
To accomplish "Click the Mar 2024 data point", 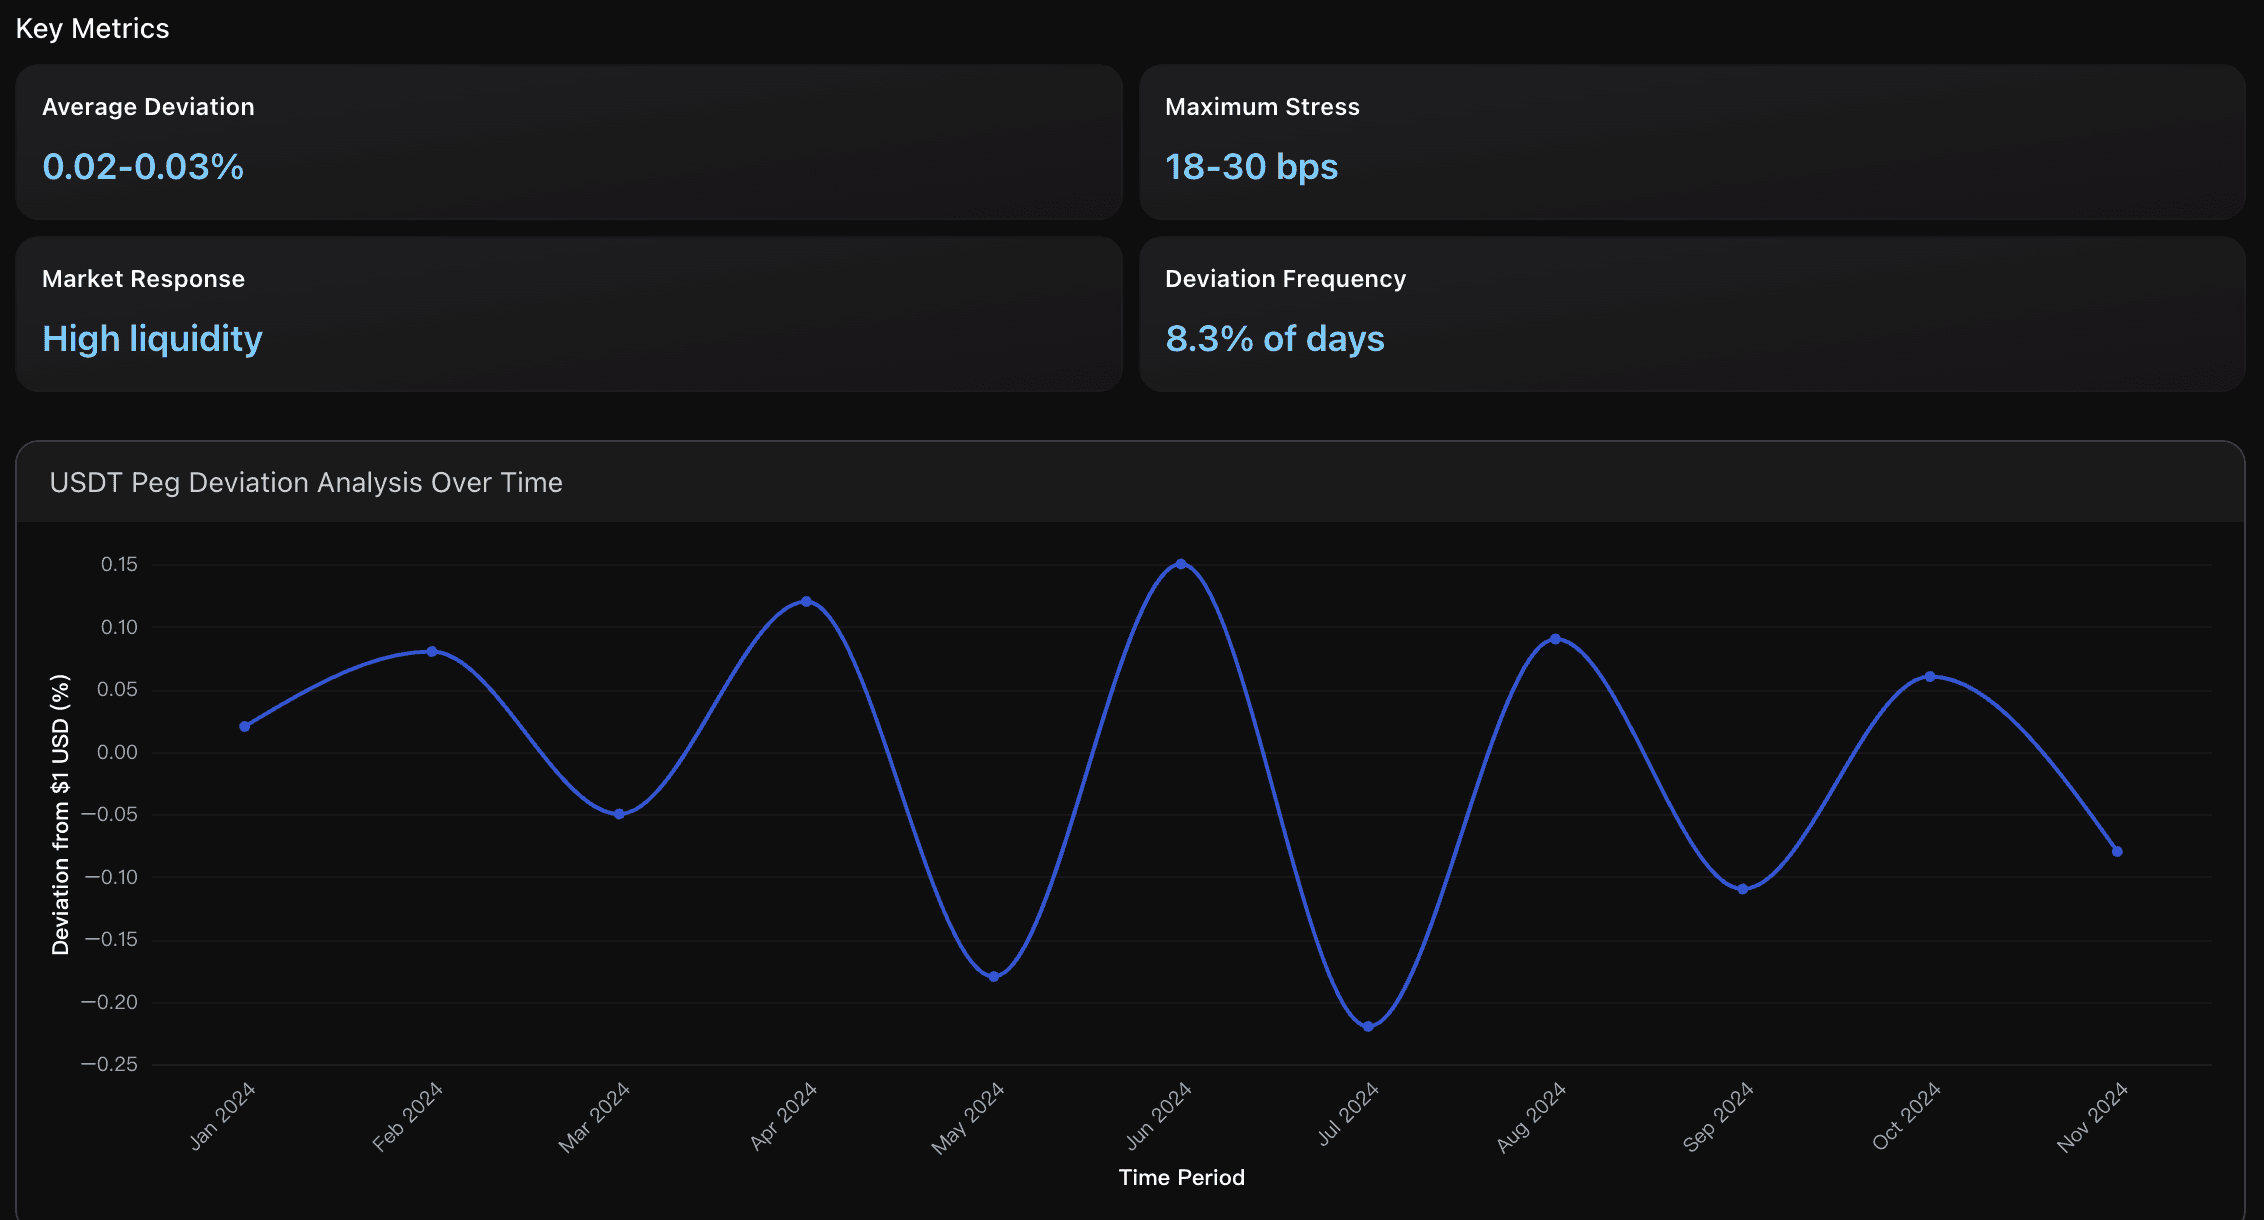I will [619, 814].
